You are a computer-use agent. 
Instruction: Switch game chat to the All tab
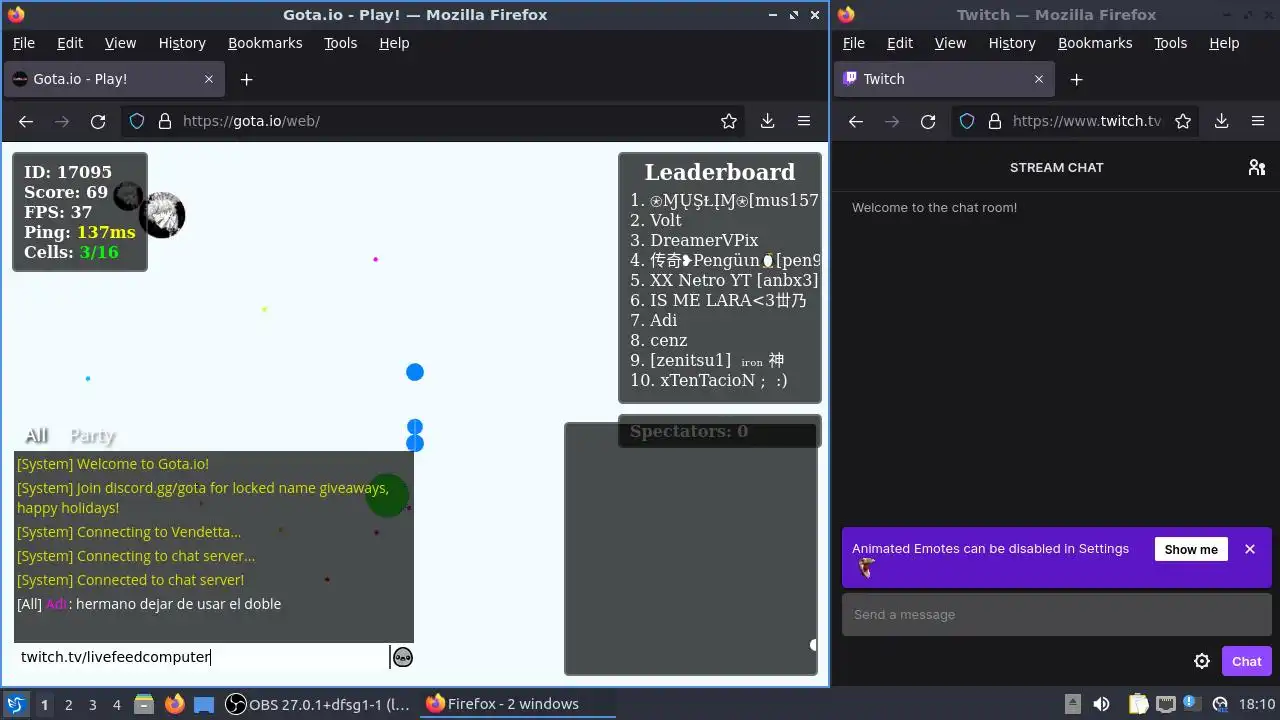(36, 435)
